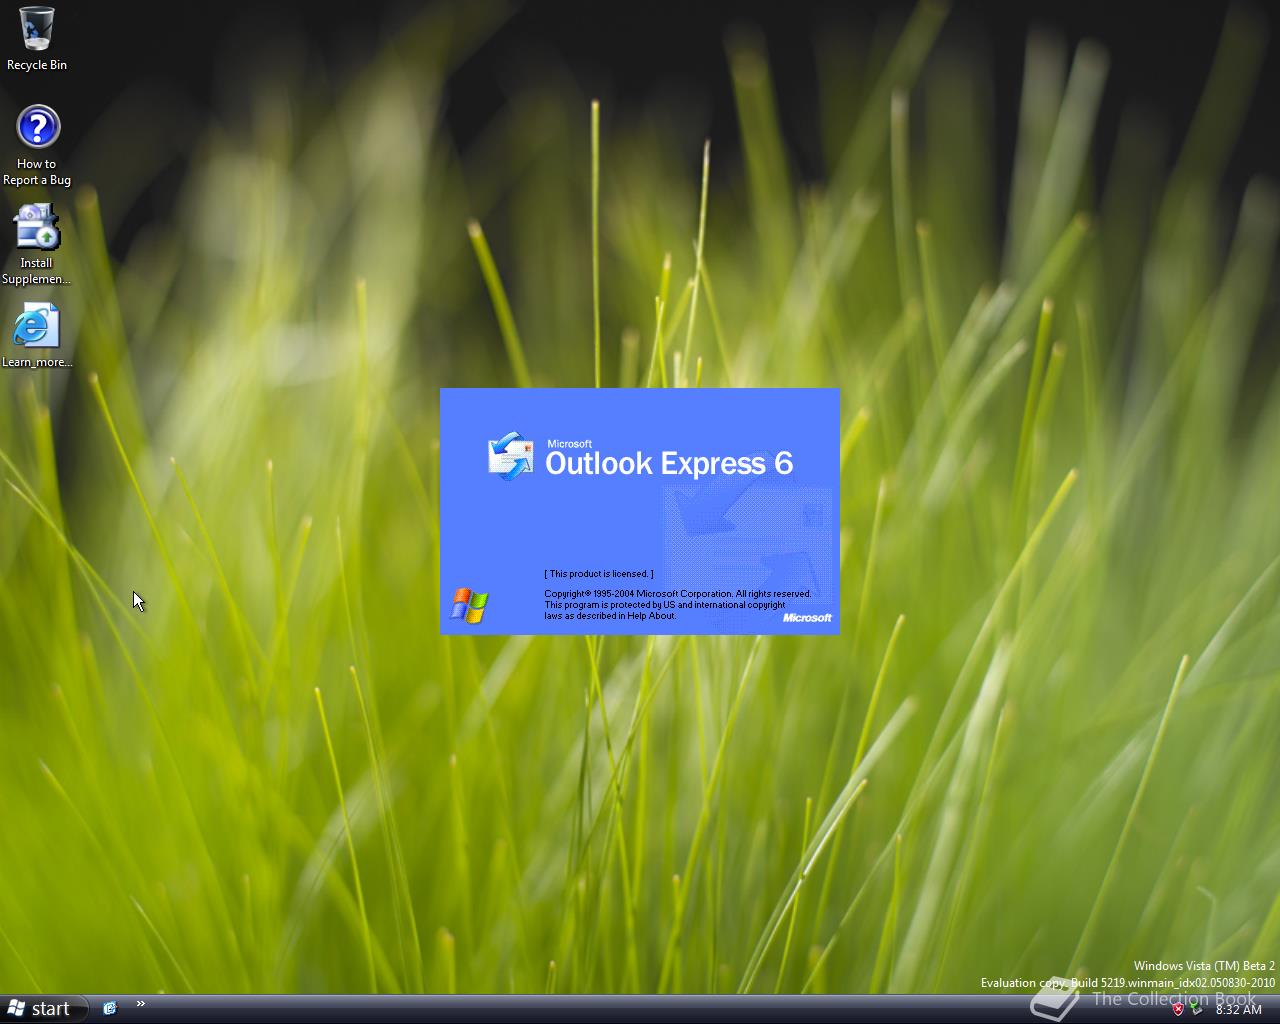Click the 'This product is licensed' text
1280x1024 pixels.
tap(599, 574)
